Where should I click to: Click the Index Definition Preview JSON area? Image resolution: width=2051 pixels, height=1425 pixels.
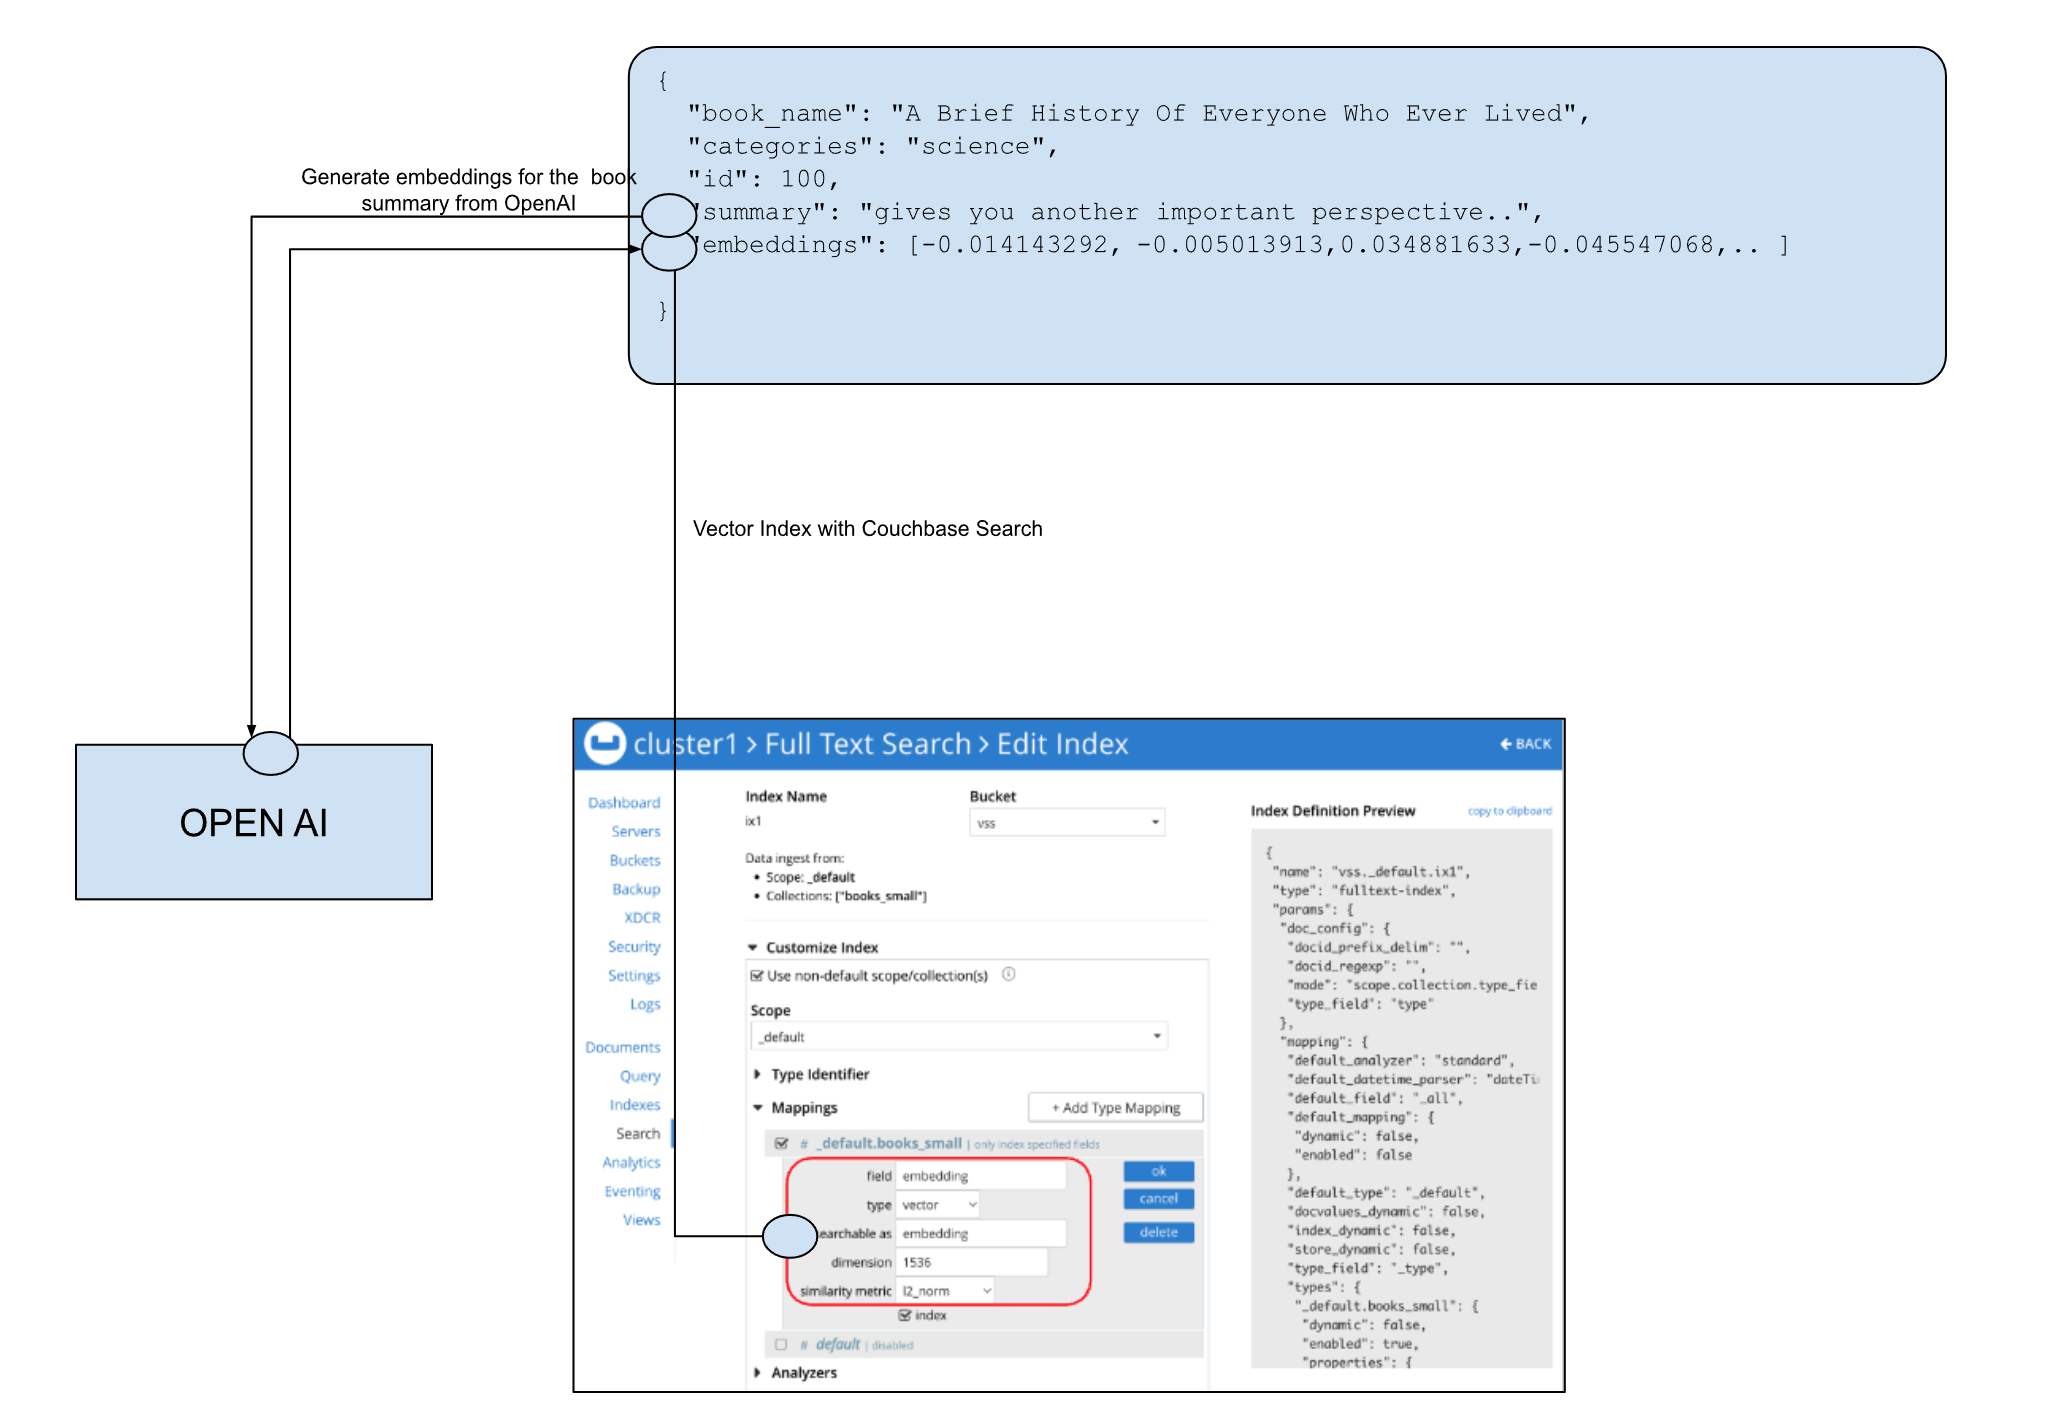(1401, 1099)
